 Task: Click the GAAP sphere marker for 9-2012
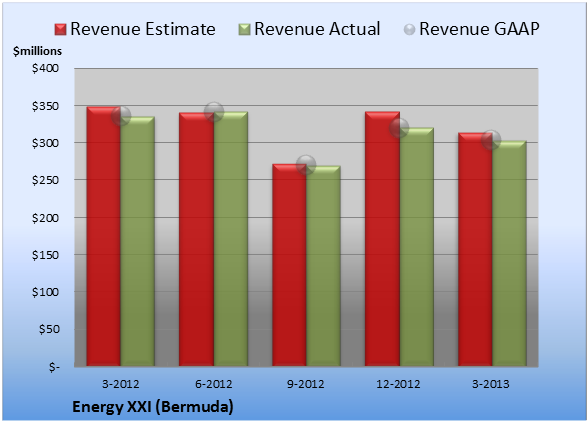pyautogui.click(x=306, y=164)
